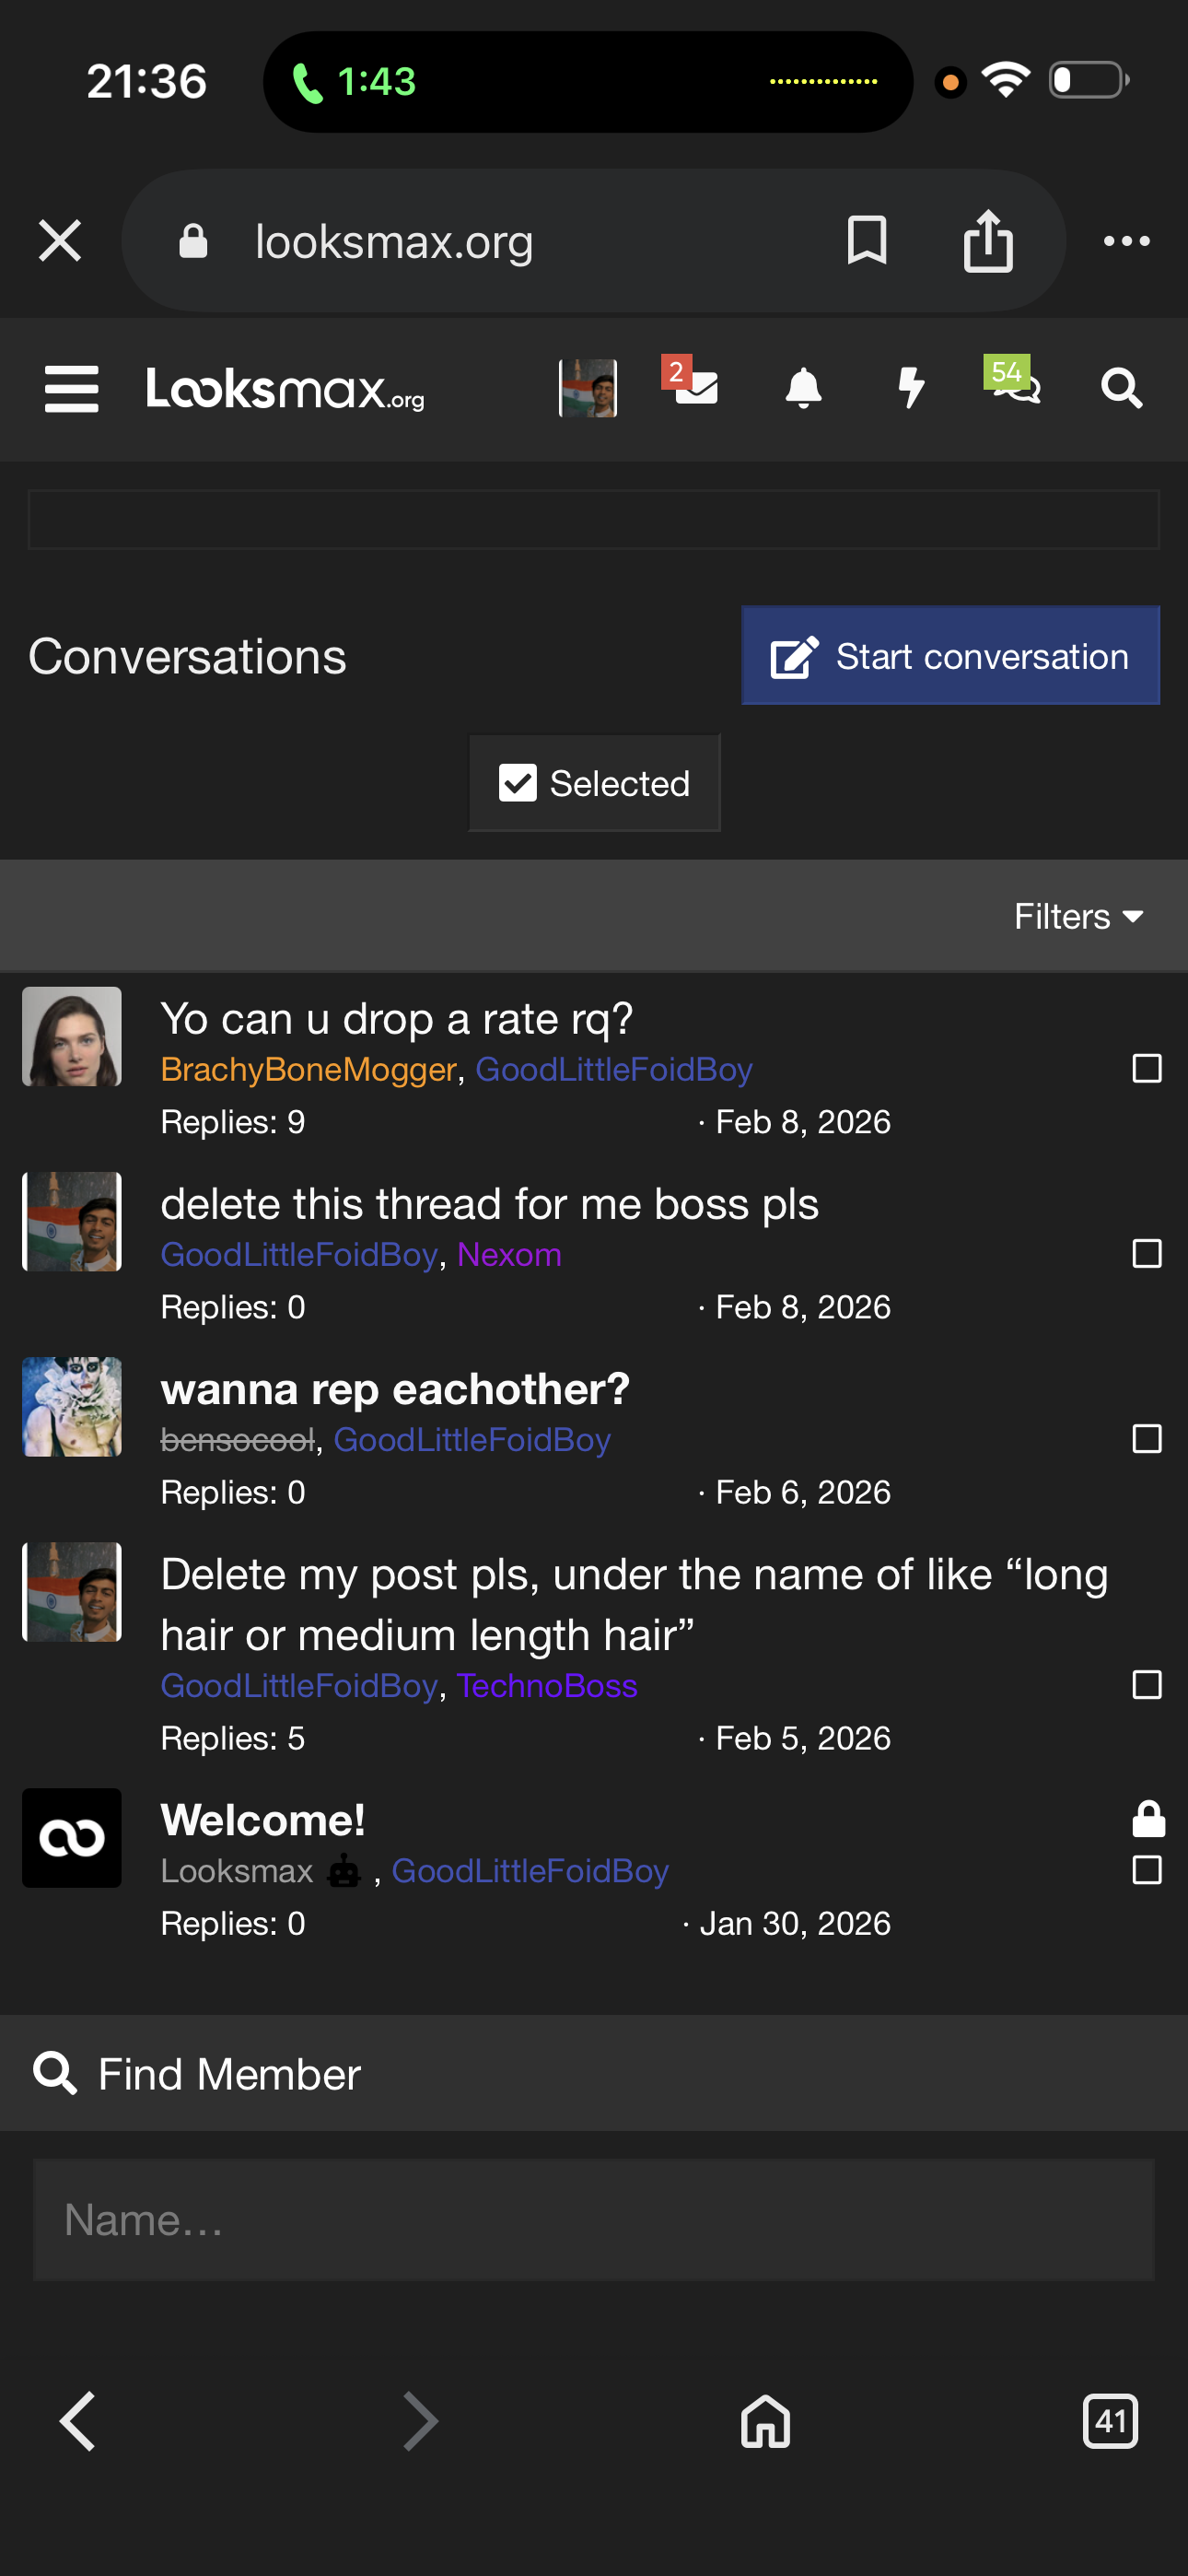Screen dimensions: 1188x2576
Task: Open the browser tabs switcher showing 41
Action: tap(1110, 2421)
